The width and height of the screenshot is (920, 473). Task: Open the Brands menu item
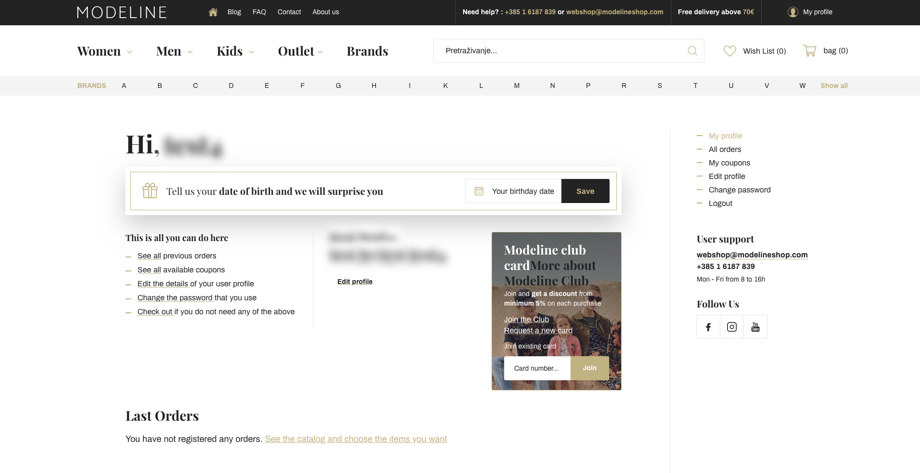pos(367,51)
